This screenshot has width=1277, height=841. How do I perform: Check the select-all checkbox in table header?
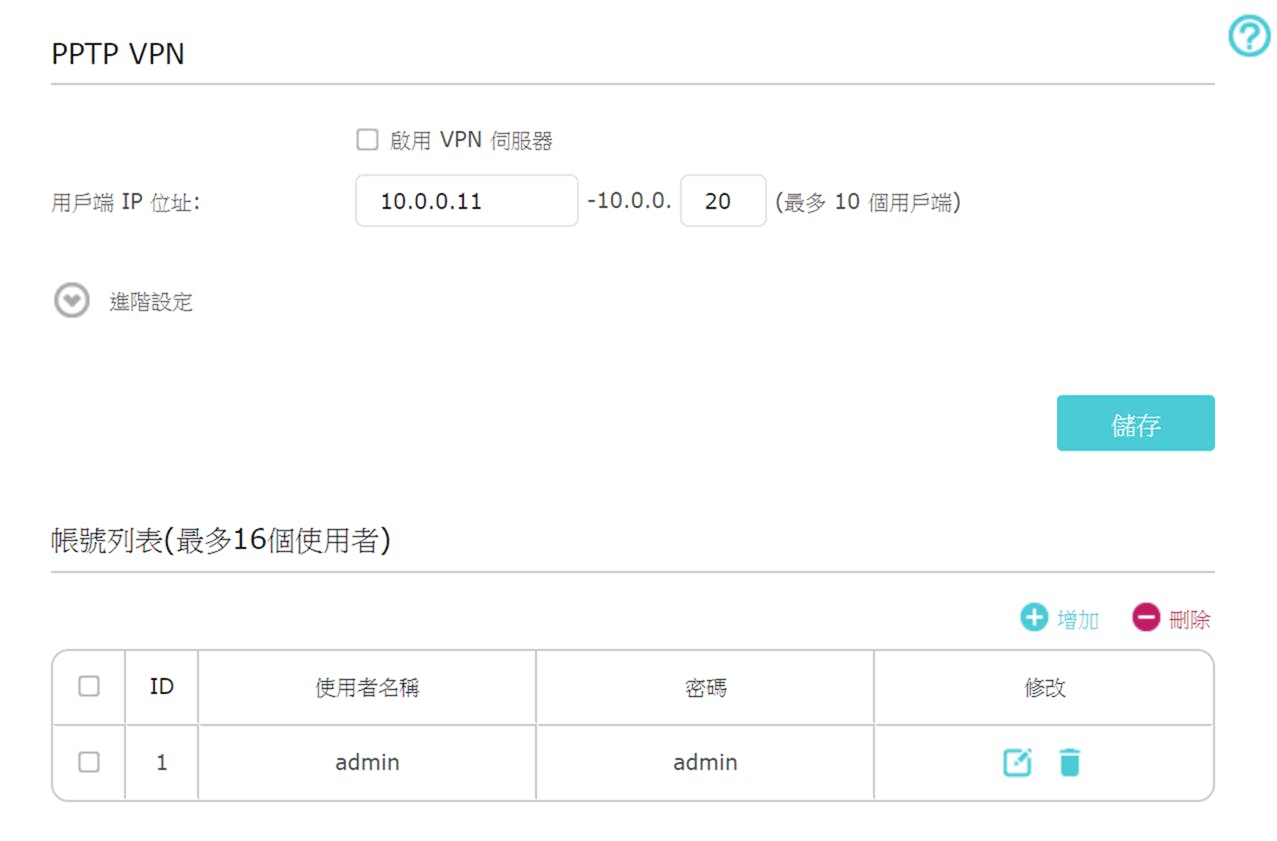click(88, 687)
